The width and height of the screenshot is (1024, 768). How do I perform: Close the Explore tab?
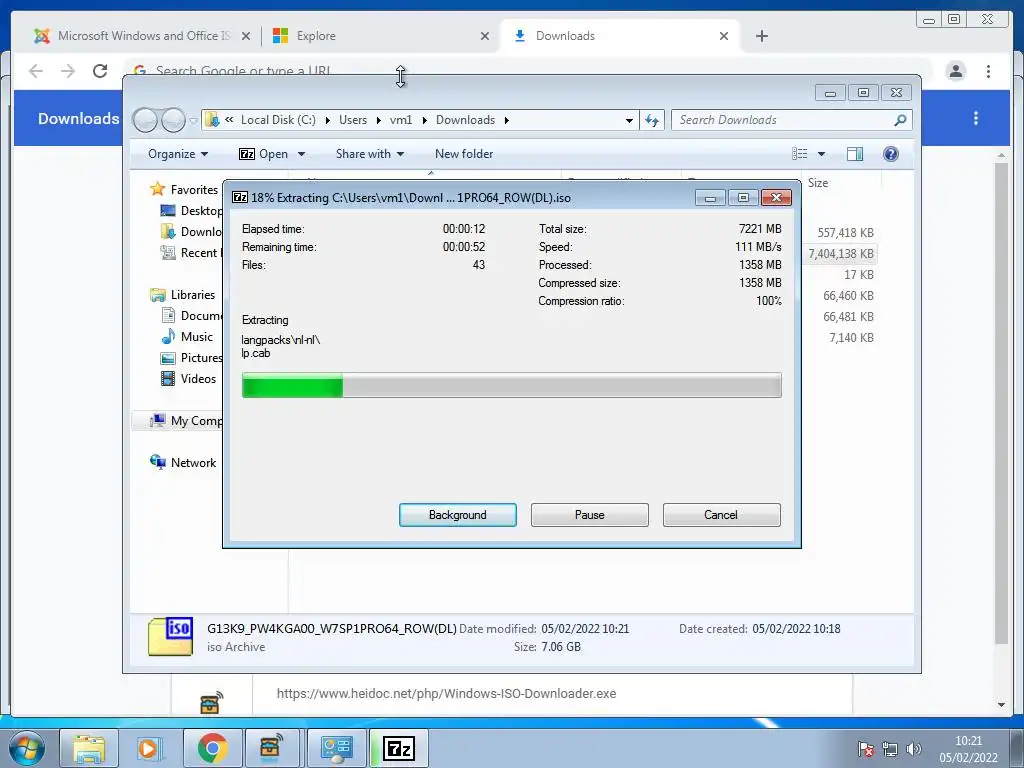485,36
